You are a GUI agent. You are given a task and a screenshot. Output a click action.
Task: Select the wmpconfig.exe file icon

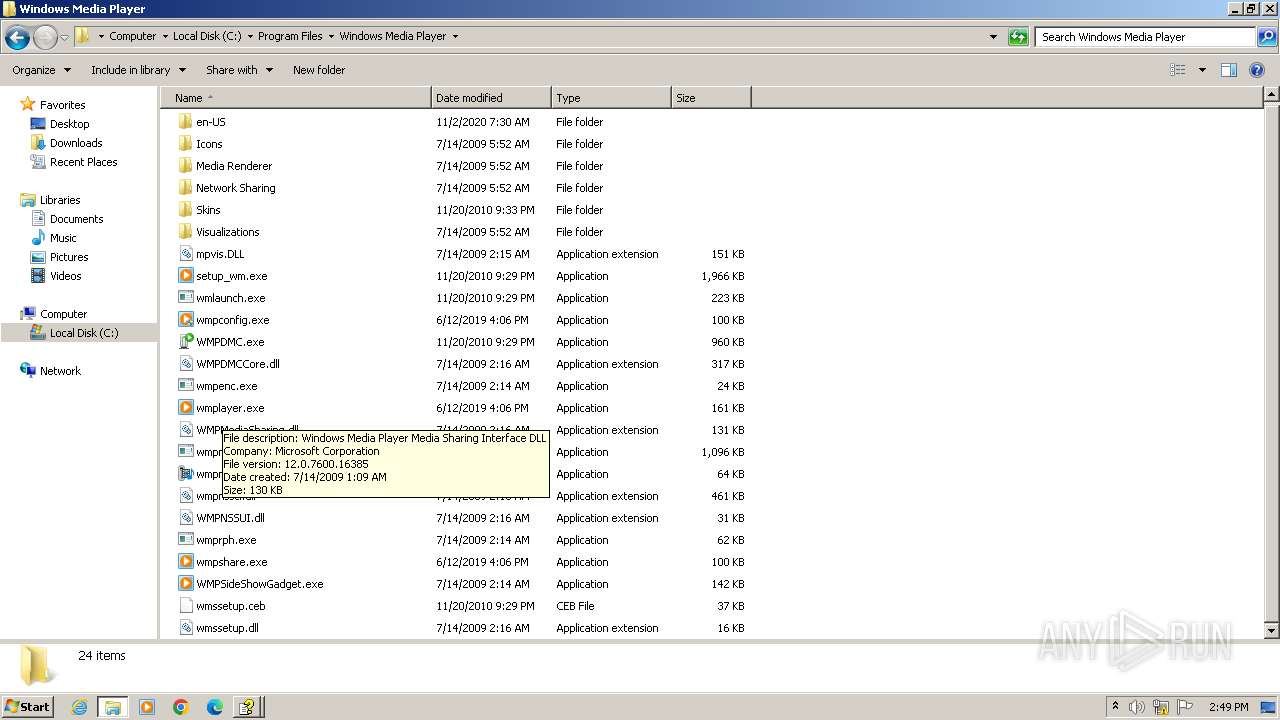click(x=186, y=320)
